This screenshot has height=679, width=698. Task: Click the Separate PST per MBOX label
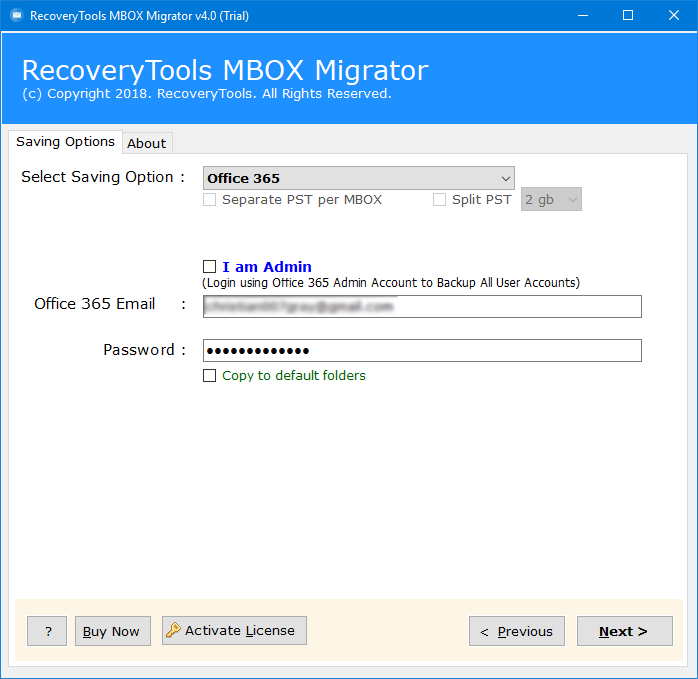tap(302, 199)
